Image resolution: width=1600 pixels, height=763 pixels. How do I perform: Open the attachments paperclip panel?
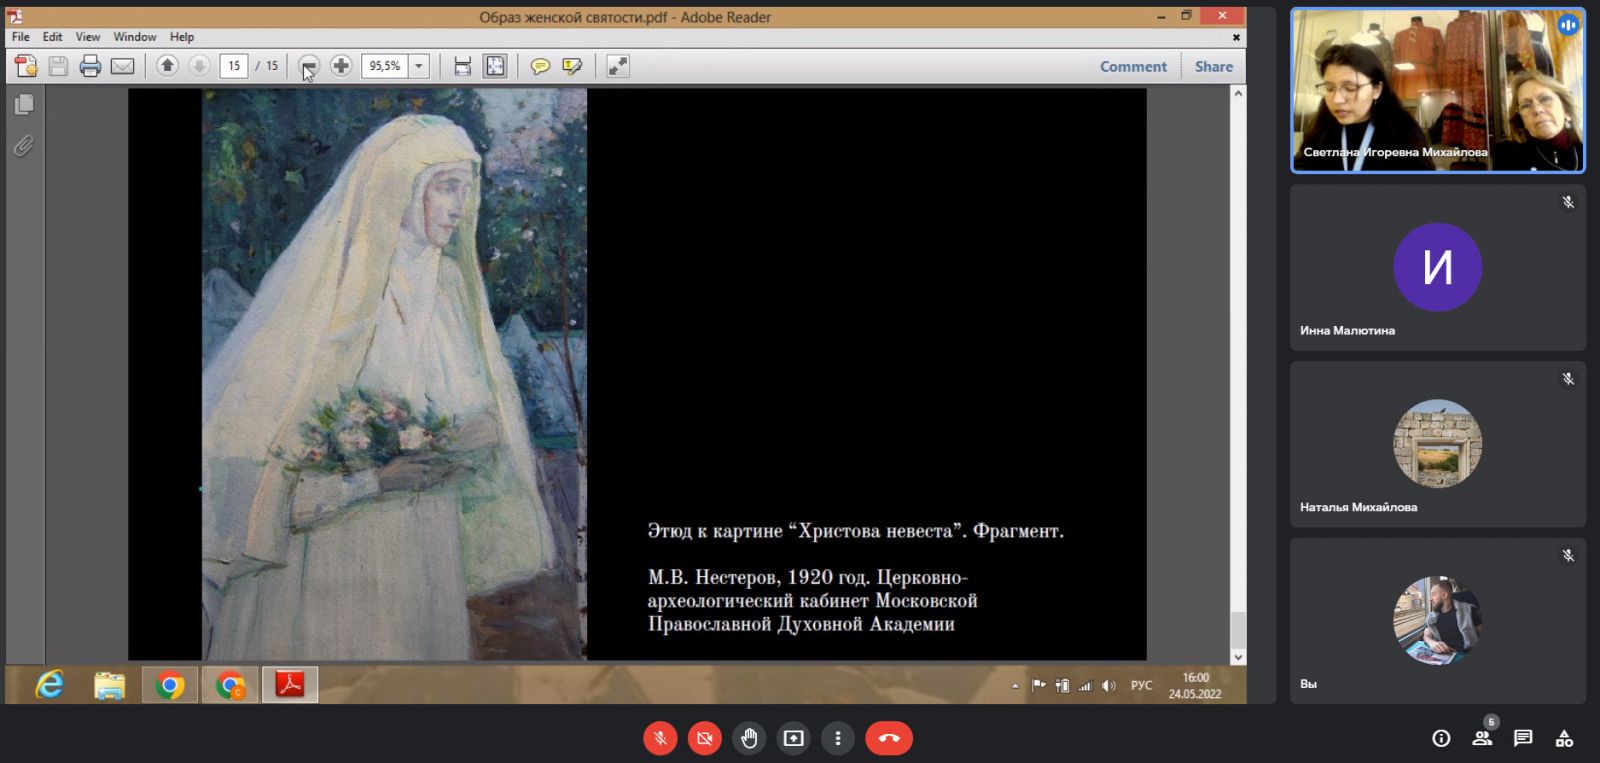coord(24,146)
